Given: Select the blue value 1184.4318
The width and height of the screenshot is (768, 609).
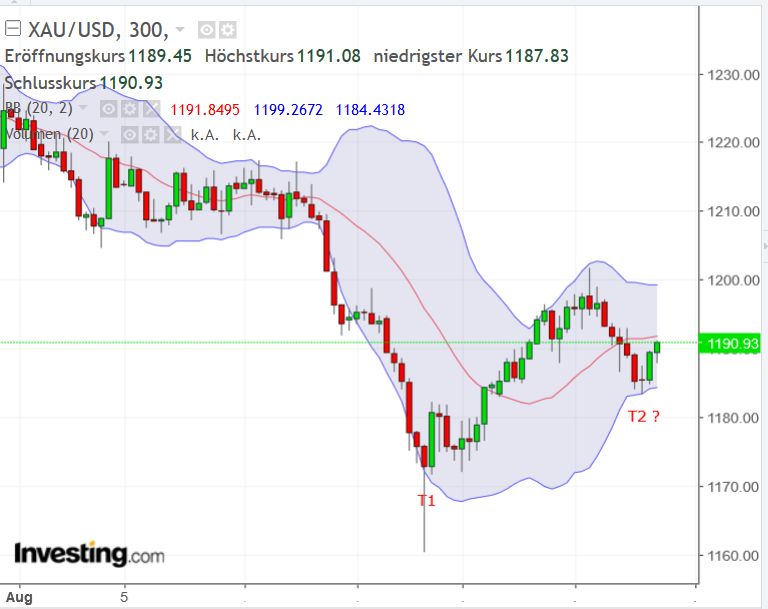Looking at the screenshot, I should tap(370, 110).
